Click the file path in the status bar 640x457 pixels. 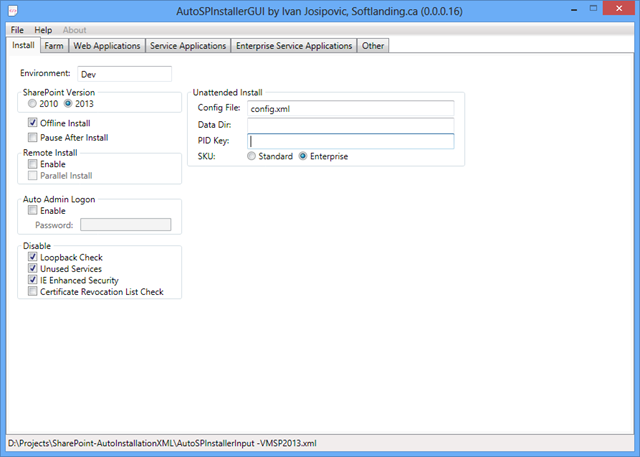[x=162, y=443]
